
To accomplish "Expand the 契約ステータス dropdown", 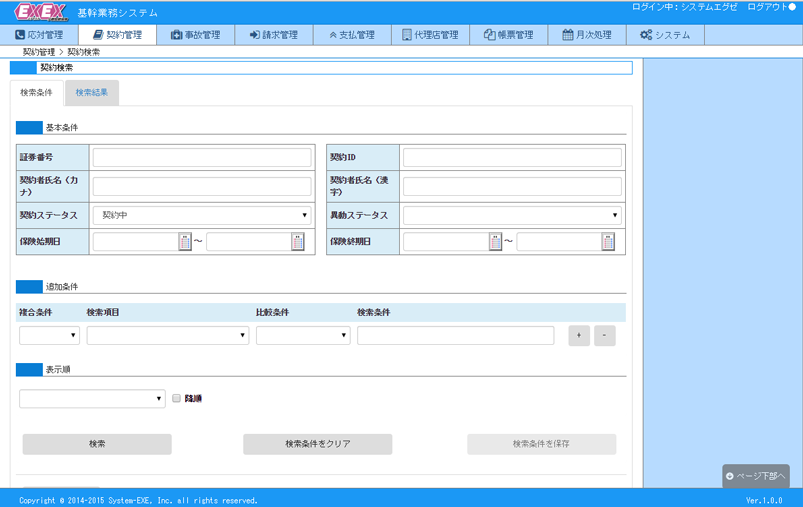I will click(x=202, y=215).
